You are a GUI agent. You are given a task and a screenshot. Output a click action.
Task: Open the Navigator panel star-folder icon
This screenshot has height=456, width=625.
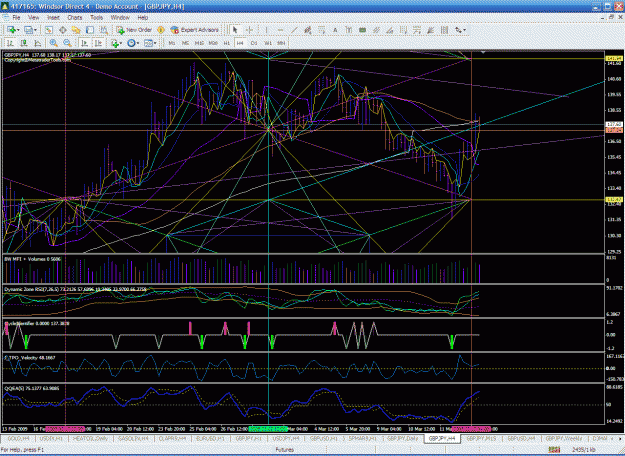(76, 30)
